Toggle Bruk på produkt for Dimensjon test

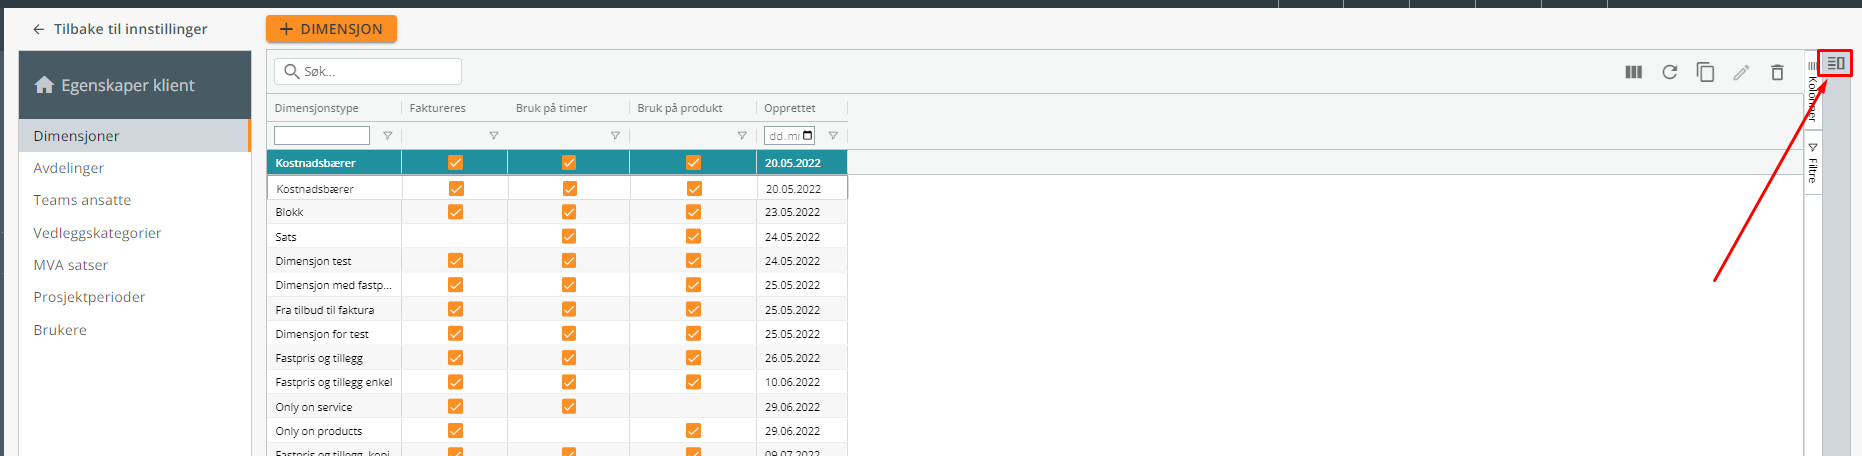coord(693,261)
